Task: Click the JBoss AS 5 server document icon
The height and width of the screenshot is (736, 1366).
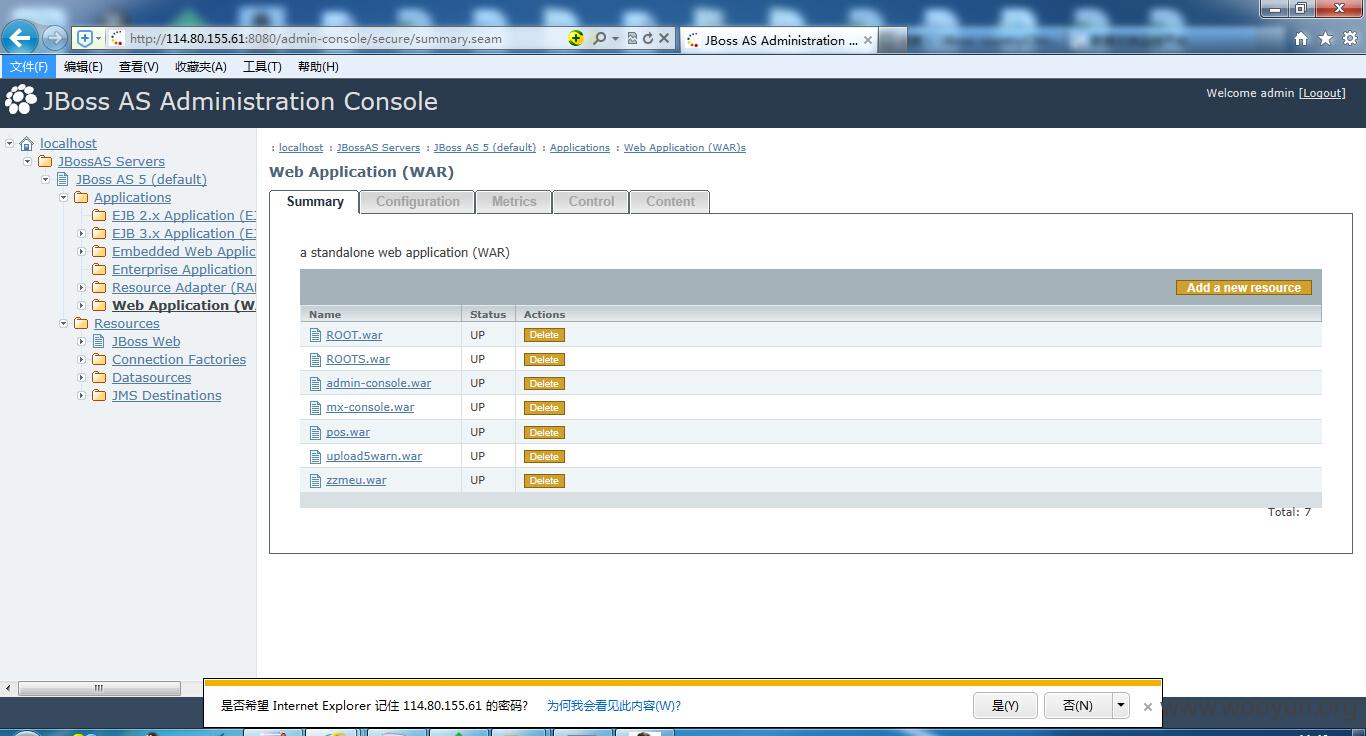Action: pos(63,180)
